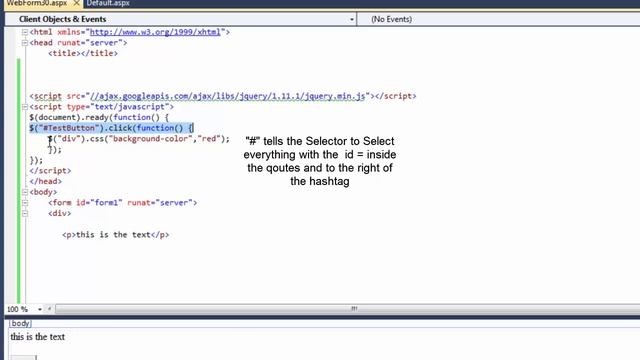Open the w3.org xhtml namespace link
The image size is (640, 360).
click(155, 32)
